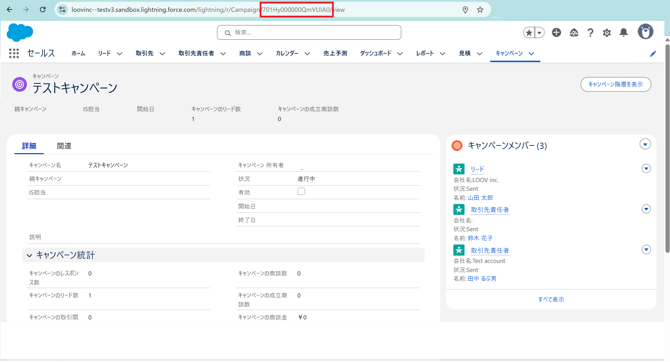Click the browser forward arrow
This screenshot has height=362, width=670.
click(26, 9)
